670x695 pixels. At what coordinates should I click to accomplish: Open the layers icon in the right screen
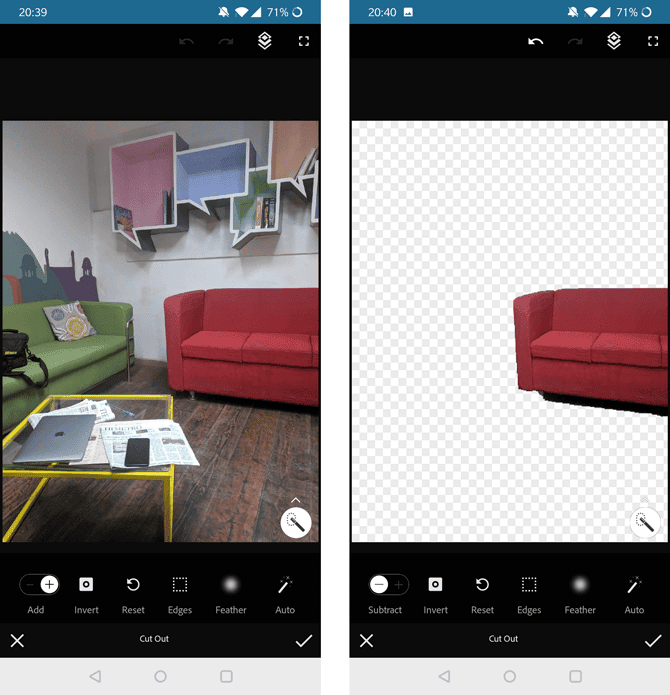(614, 41)
